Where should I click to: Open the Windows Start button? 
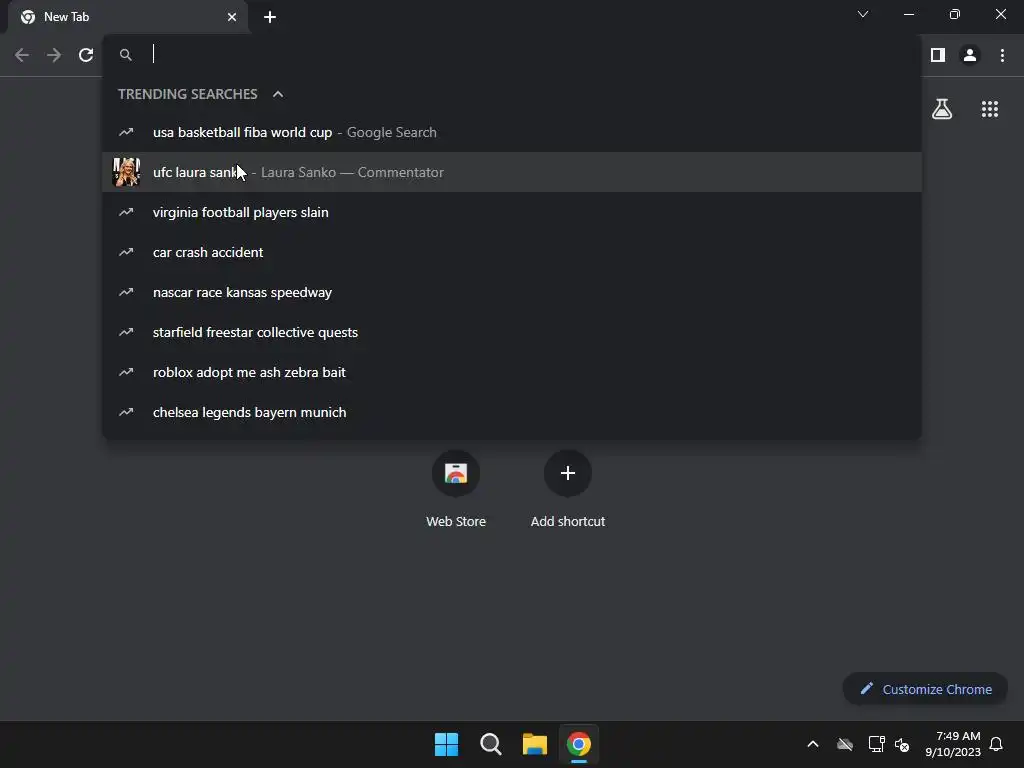(x=447, y=744)
